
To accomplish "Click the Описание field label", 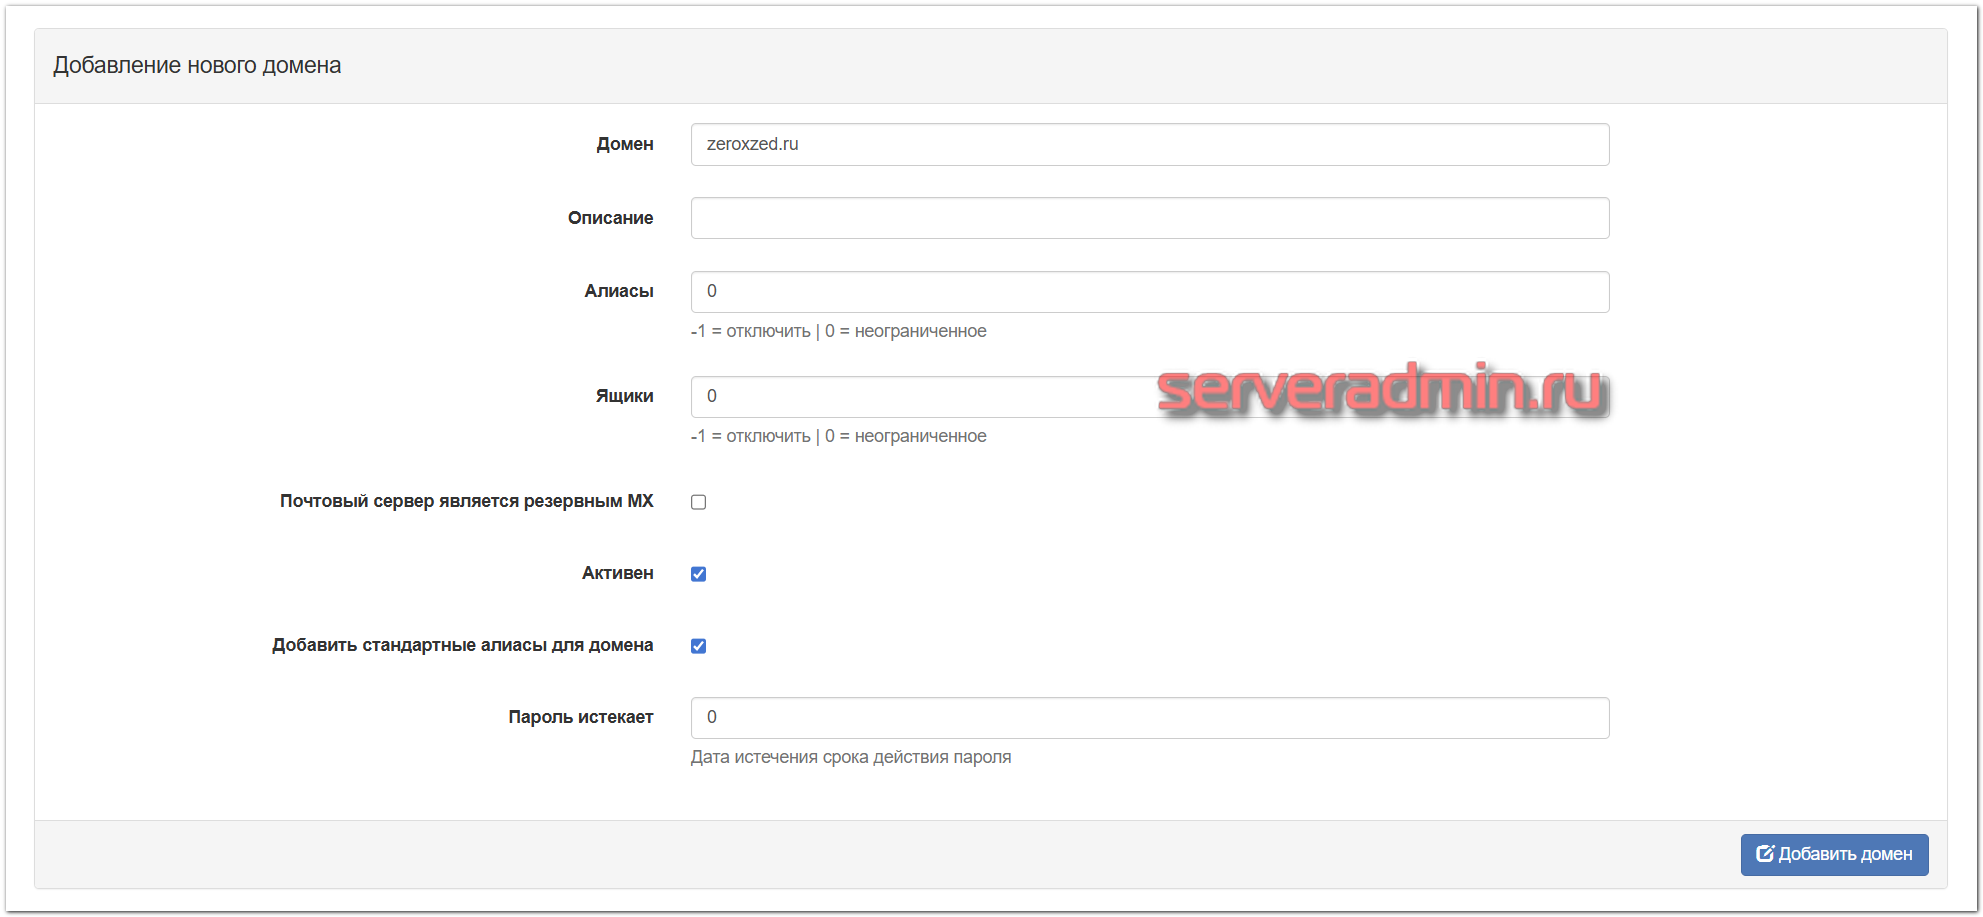I will [x=610, y=218].
